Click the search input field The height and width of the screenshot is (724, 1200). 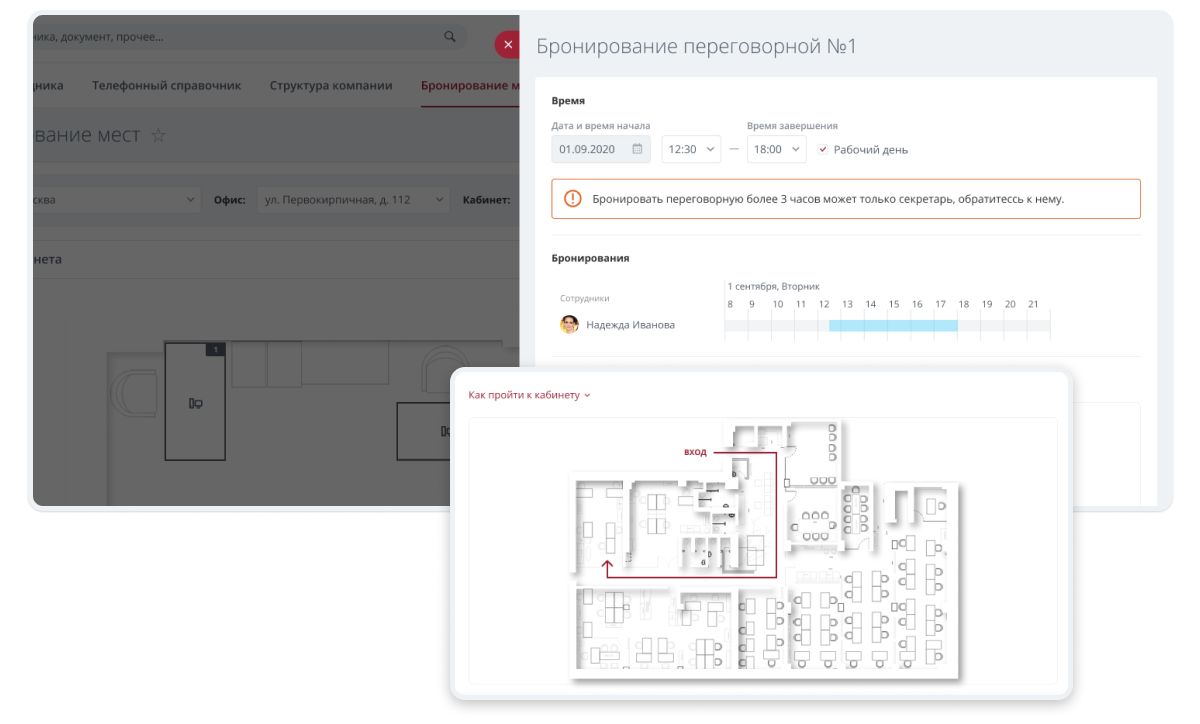click(250, 37)
